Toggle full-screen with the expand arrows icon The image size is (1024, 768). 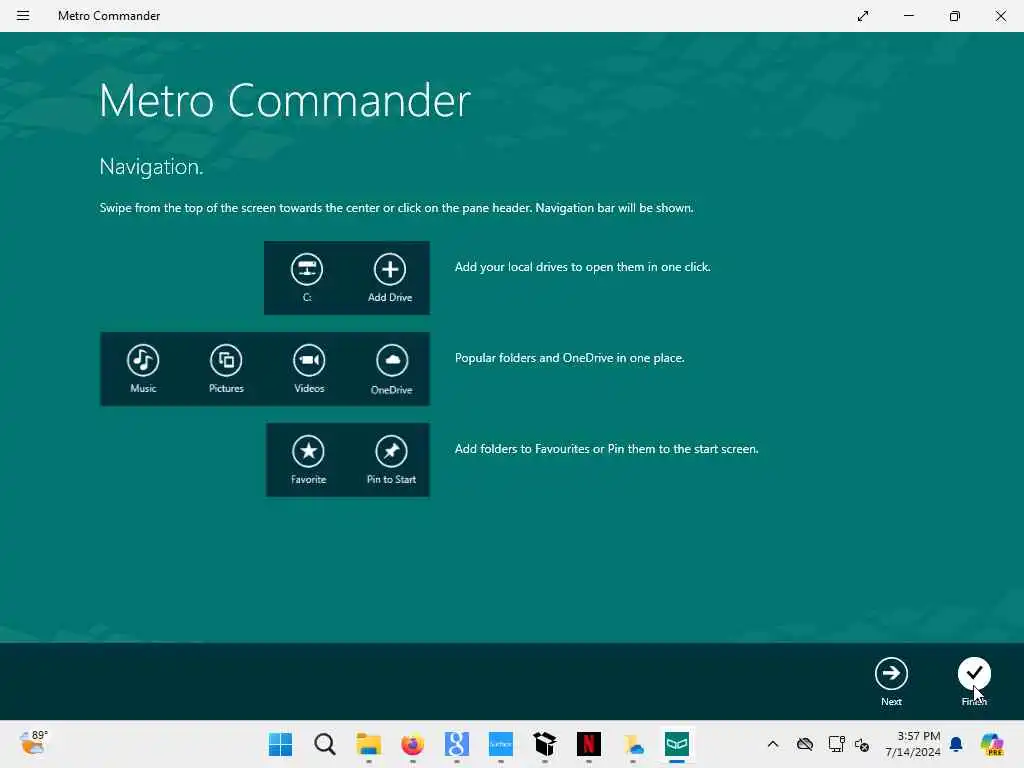863,16
